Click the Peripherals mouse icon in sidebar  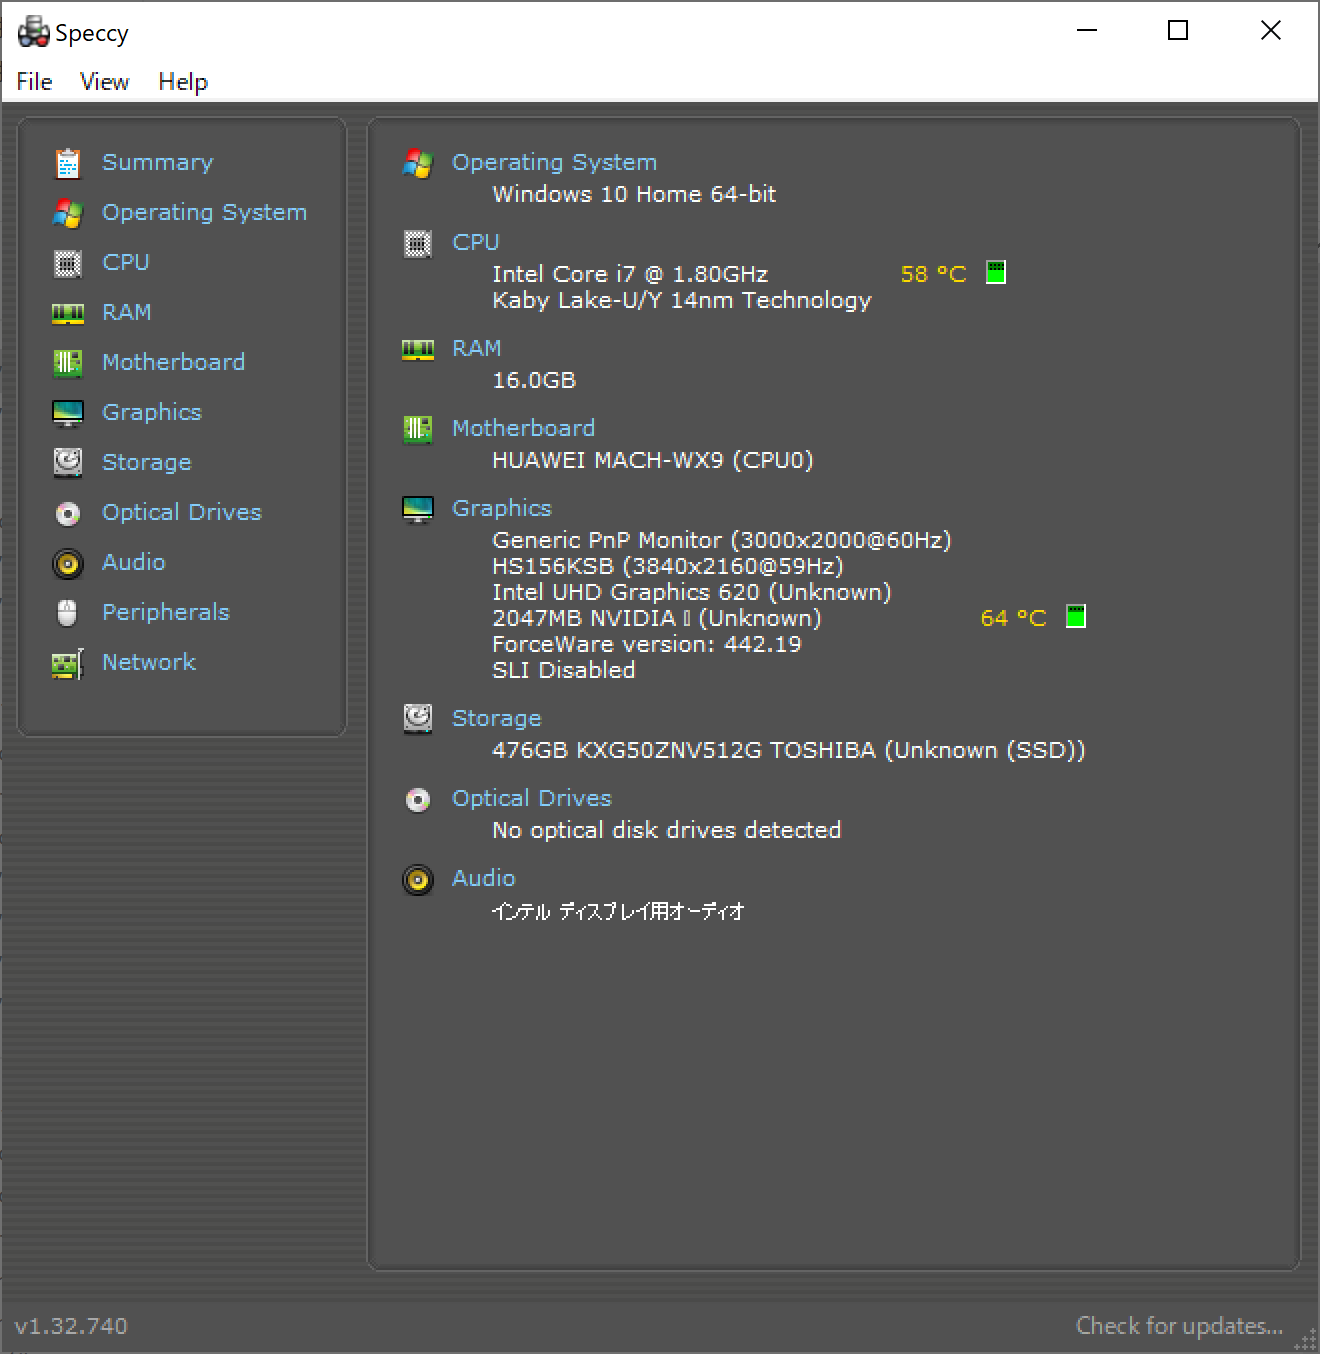(x=67, y=612)
